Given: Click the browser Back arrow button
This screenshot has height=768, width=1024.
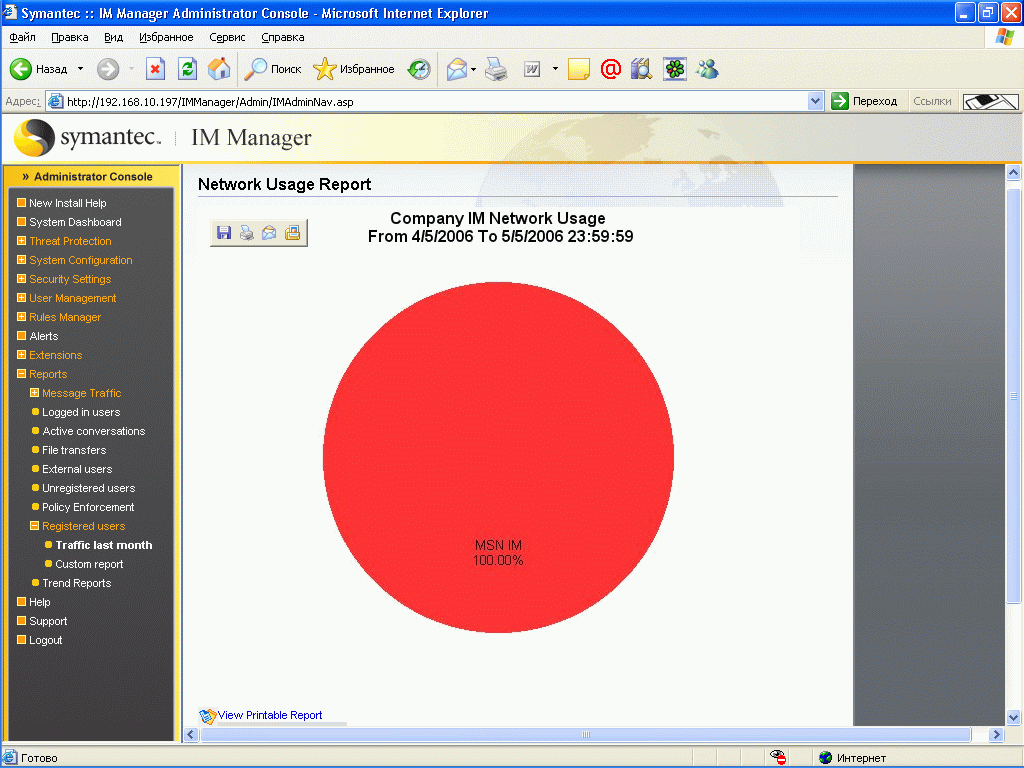Looking at the screenshot, I should point(21,69).
